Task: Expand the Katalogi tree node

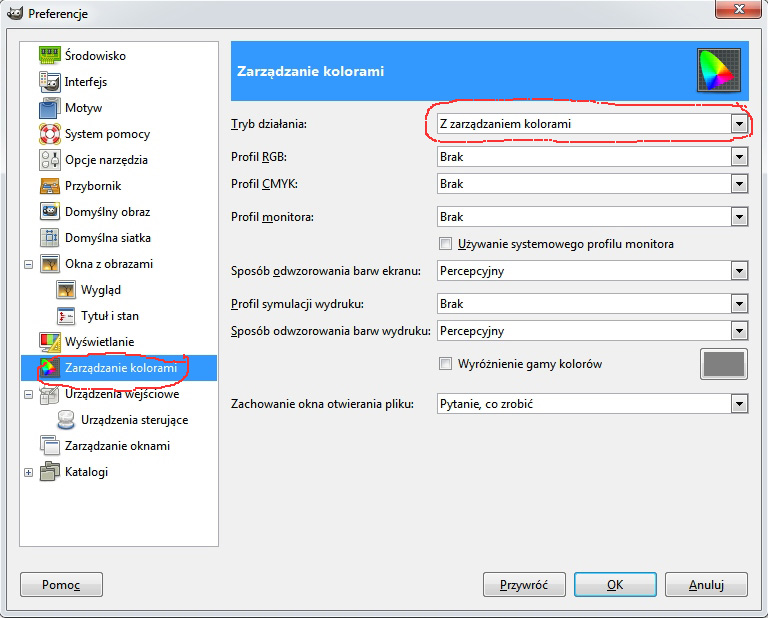Action: pos(28,472)
